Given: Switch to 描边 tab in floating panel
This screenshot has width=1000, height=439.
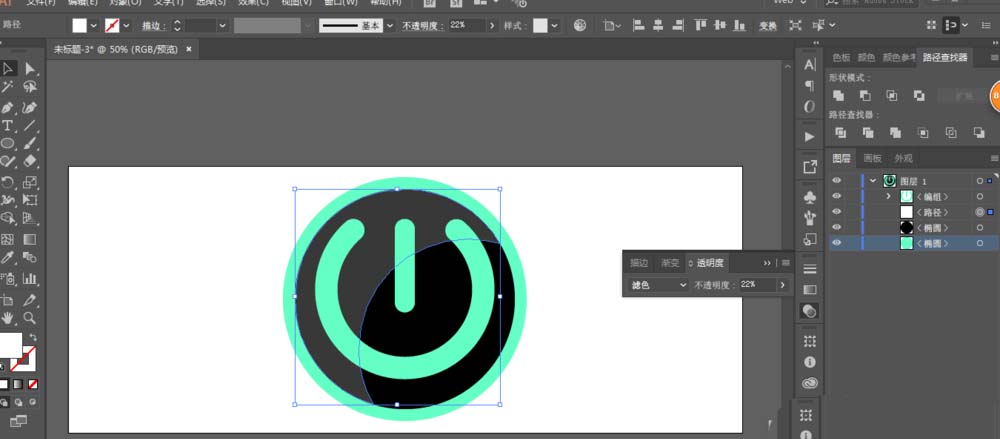Looking at the screenshot, I should pos(639,263).
